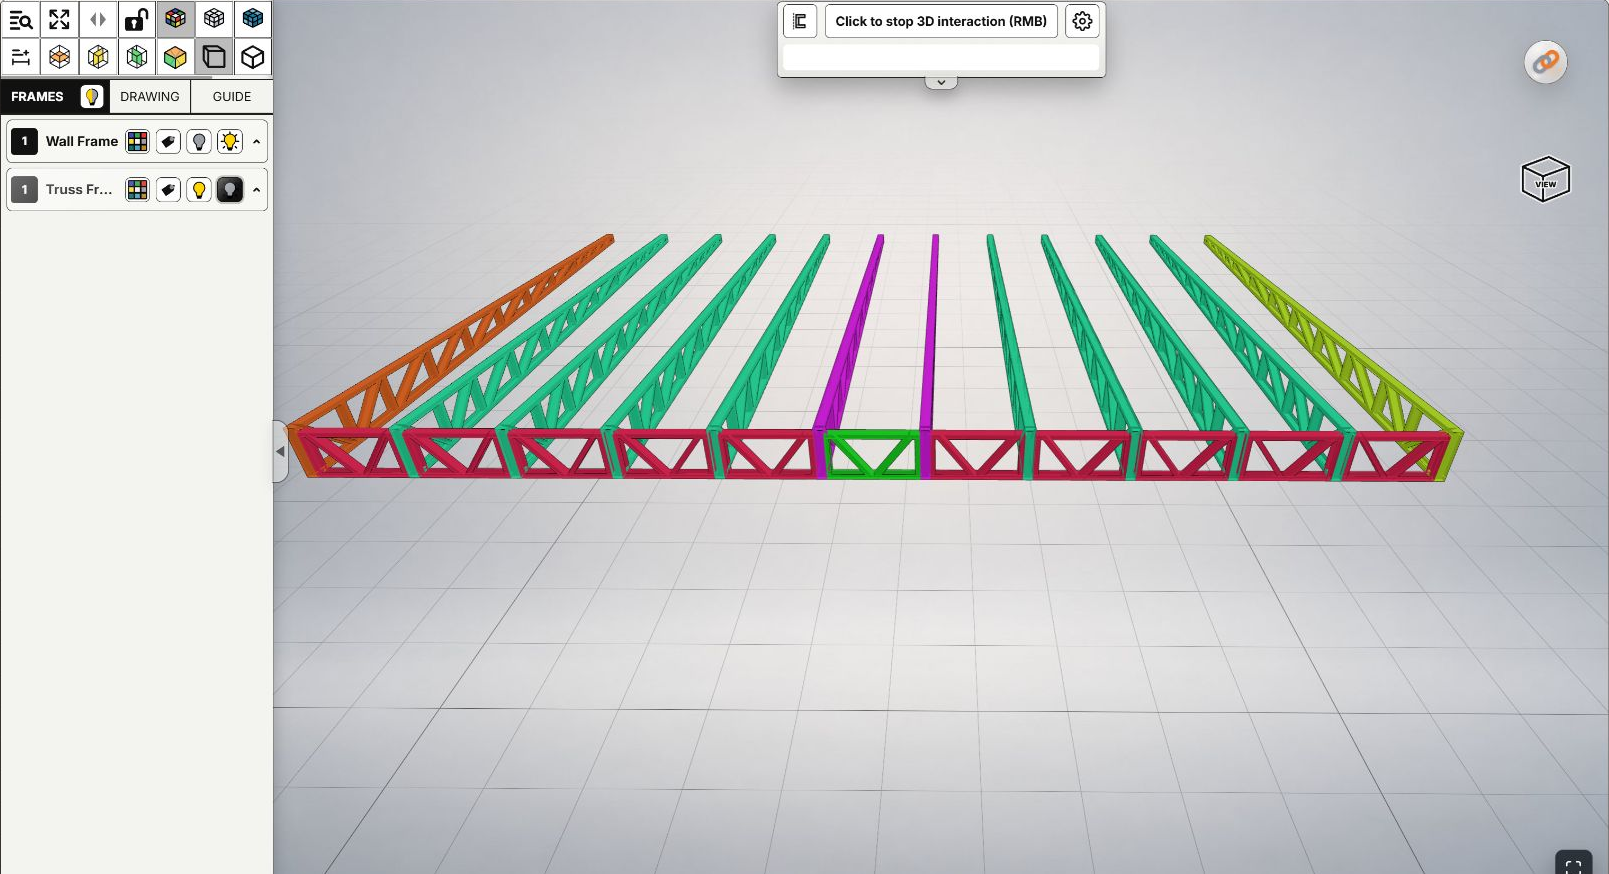This screenshot has height=874, width=1609.
Task: Click the left-right flip arrows icon
Action: [x=98, y=19]
